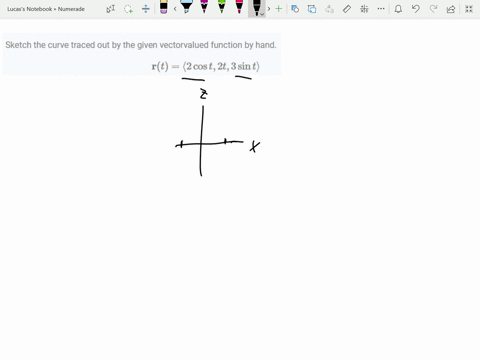
Task: Select the text/object selection tool
Action: tap(110, 9)
